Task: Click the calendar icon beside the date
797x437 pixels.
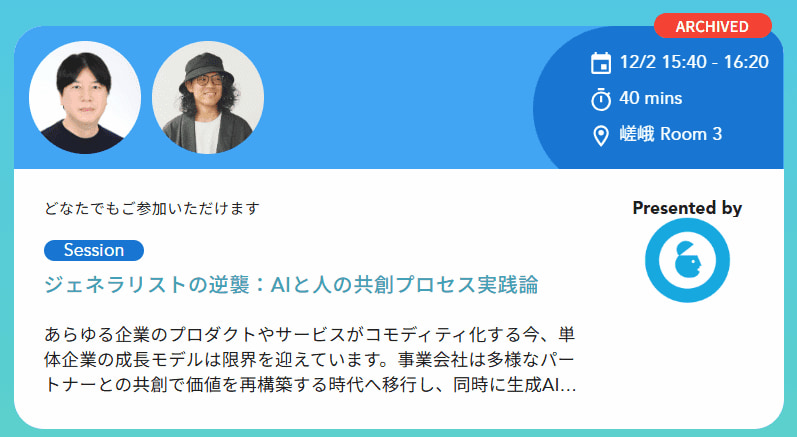Action: (x=601, y=63)
